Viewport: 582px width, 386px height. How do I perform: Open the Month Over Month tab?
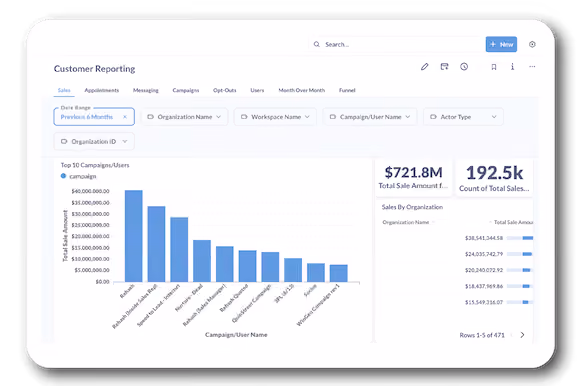click(302, 90)
